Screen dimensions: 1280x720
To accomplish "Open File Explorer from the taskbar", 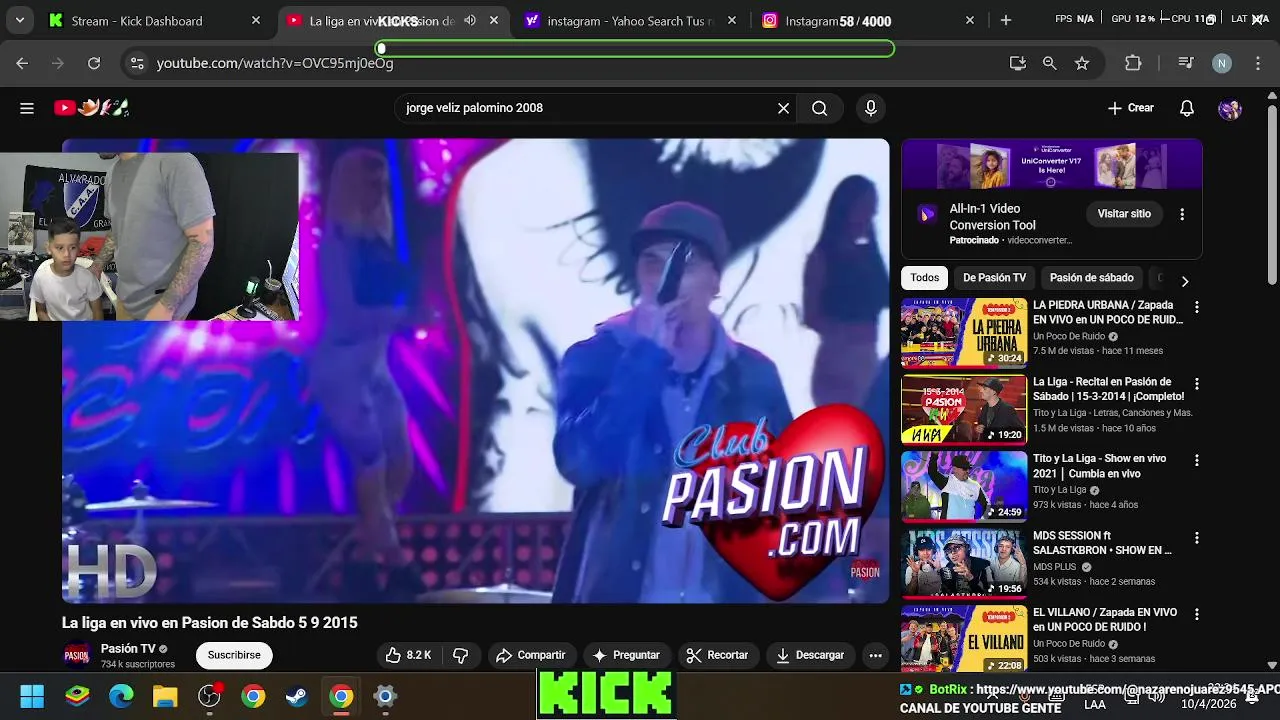I will point(165,696).
